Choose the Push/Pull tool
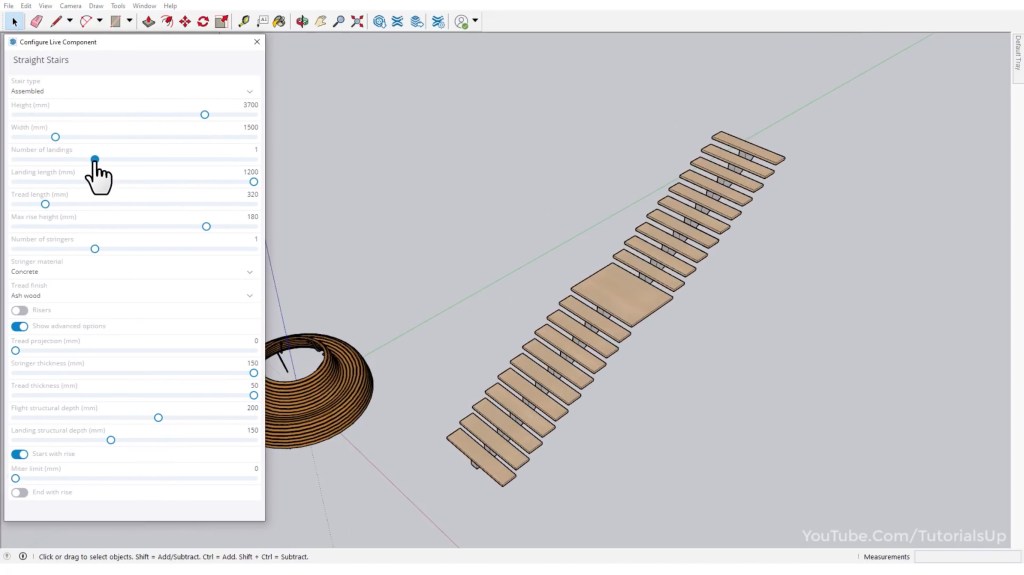This screenshot has height=575, width=1024. click(148, 21)
